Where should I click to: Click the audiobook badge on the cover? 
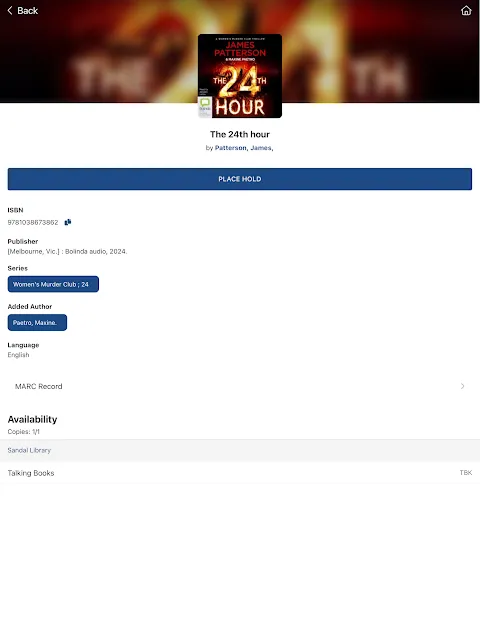(x=205, y=107)
